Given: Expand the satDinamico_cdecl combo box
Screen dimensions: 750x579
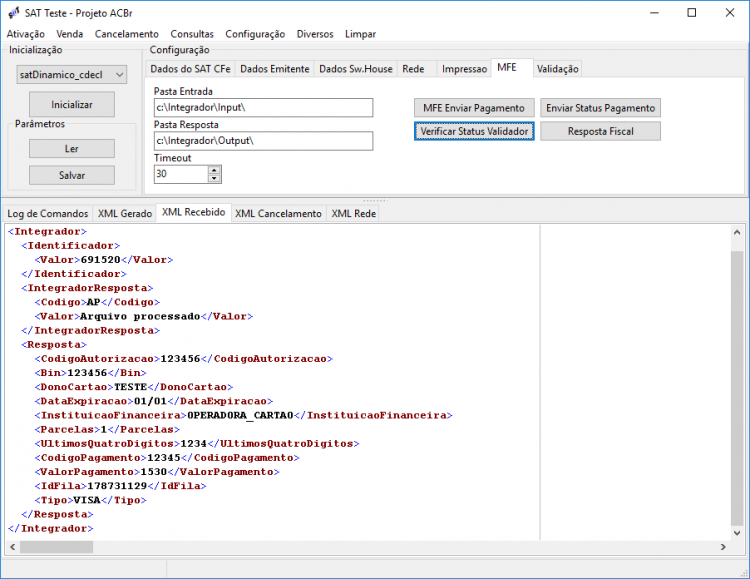Looking at the screenshot, I should pos(72,75).
